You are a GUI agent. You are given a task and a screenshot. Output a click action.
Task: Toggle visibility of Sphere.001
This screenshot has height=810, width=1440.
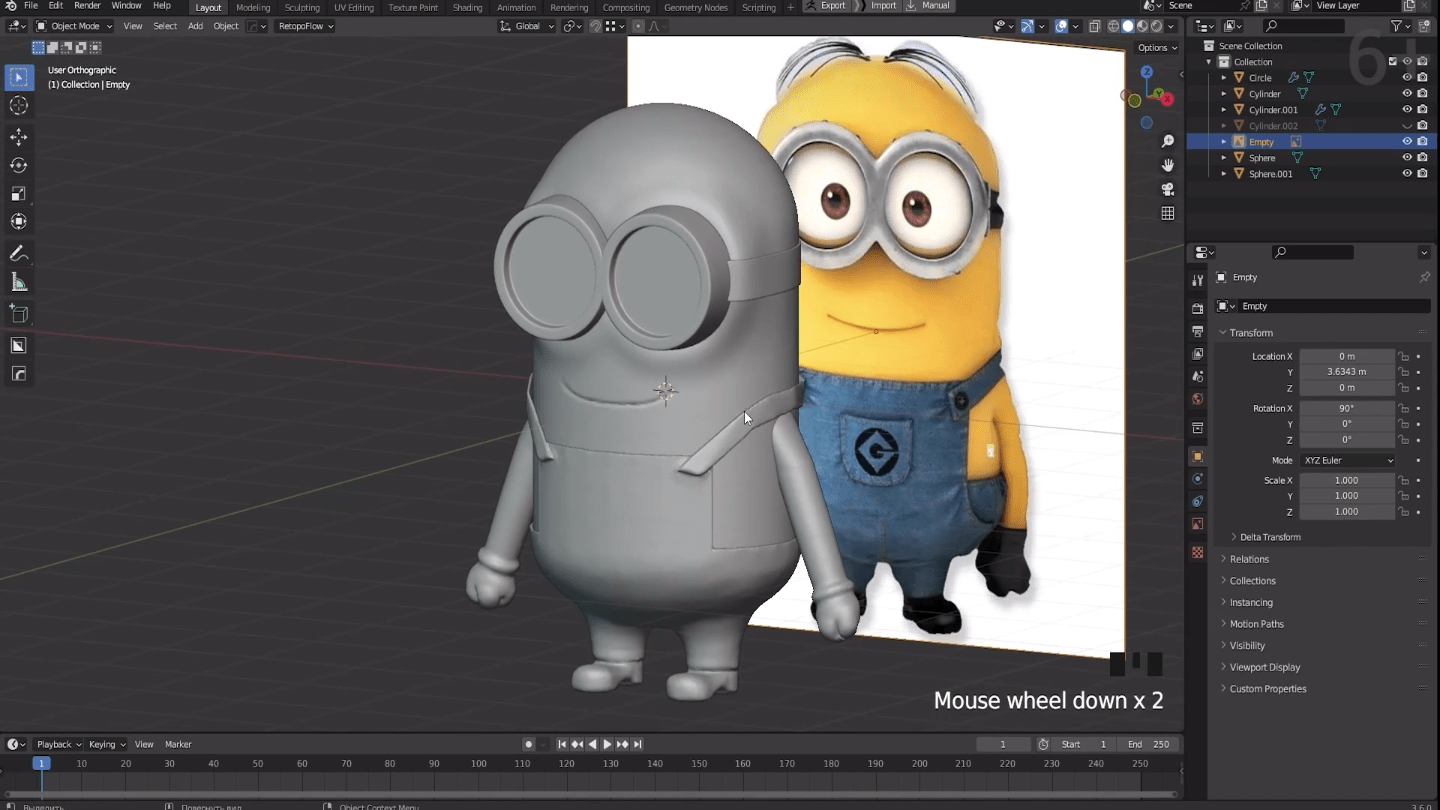1406,174
